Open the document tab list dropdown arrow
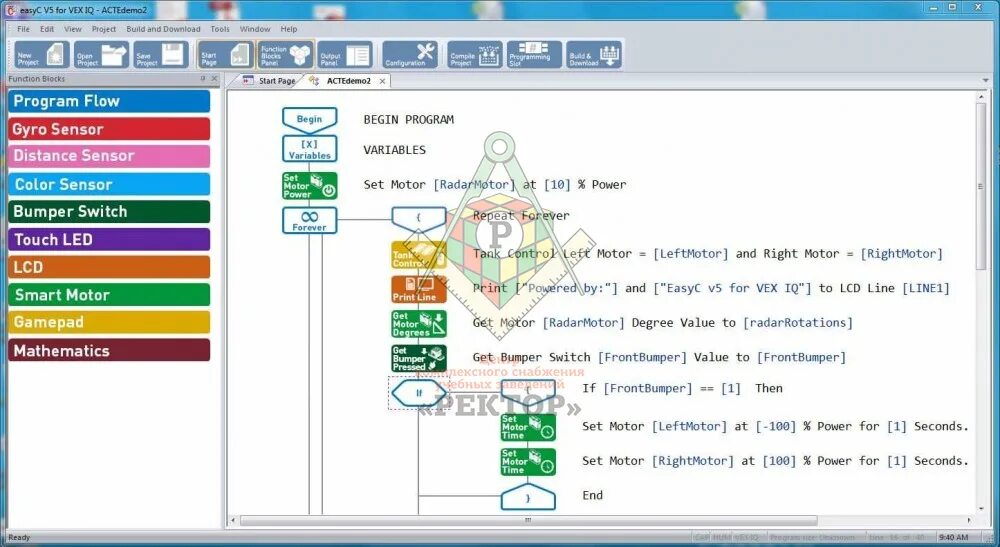 (x=985, y=81)
